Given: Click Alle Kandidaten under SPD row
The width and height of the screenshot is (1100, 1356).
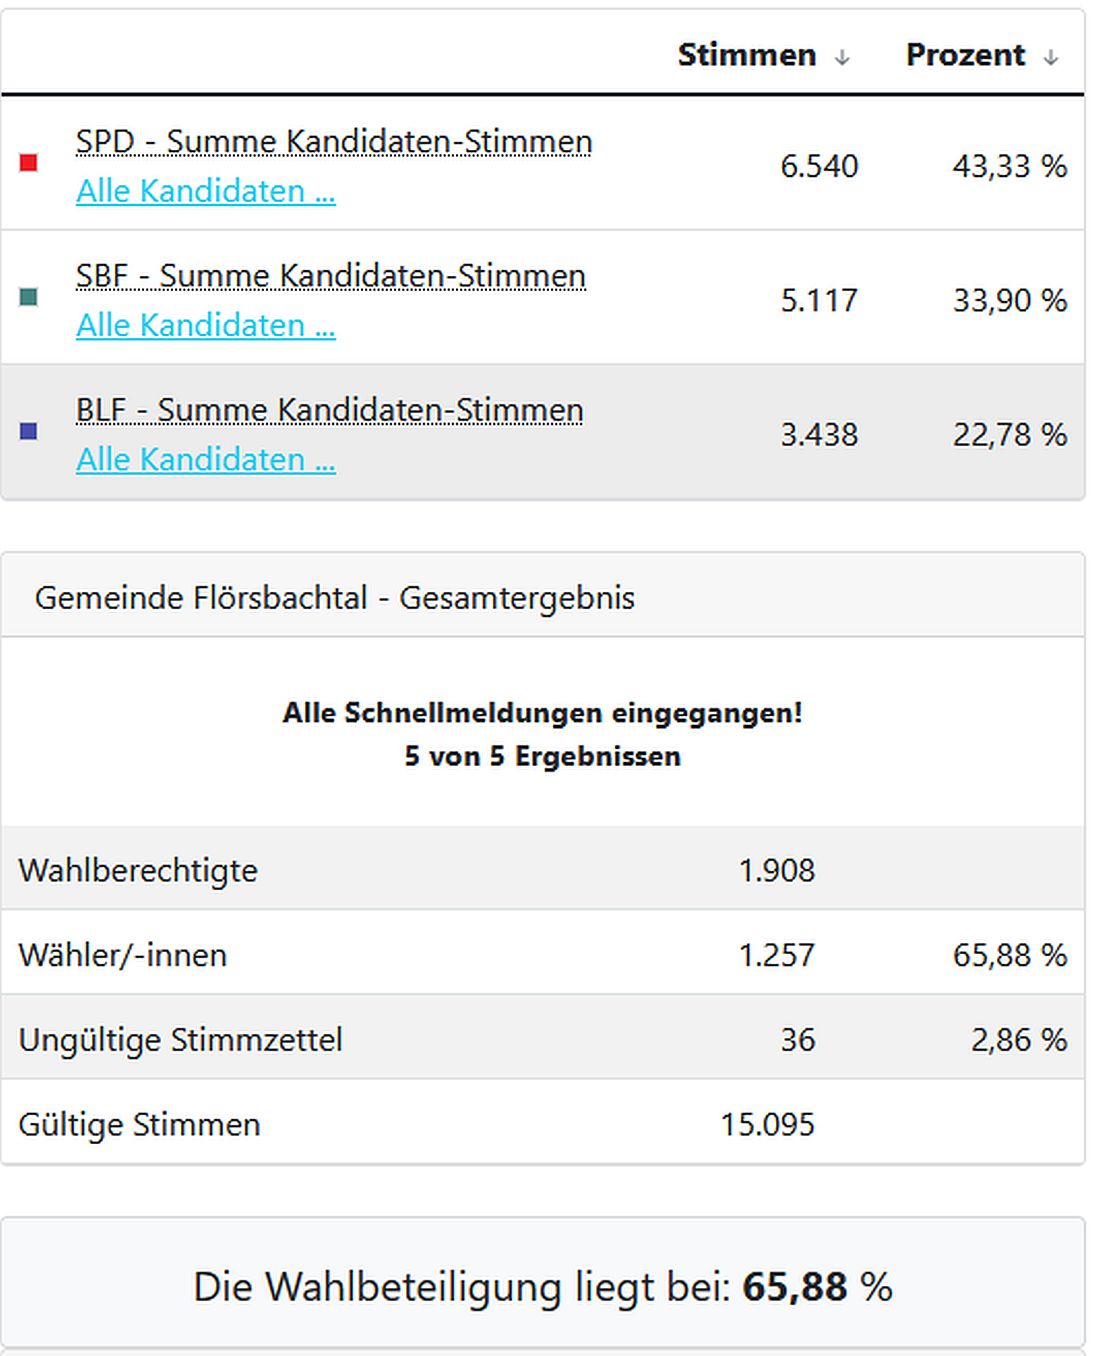Looking at the screenshot, I should tap(205, 190).
